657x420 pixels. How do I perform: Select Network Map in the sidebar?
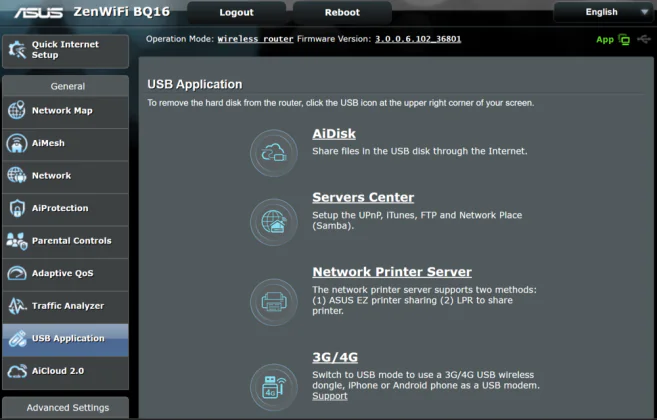(65, 111)
